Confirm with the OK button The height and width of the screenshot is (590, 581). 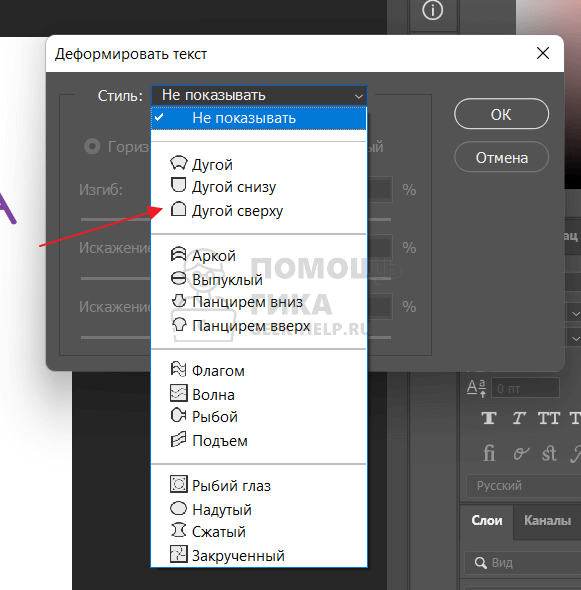(501, 114)
